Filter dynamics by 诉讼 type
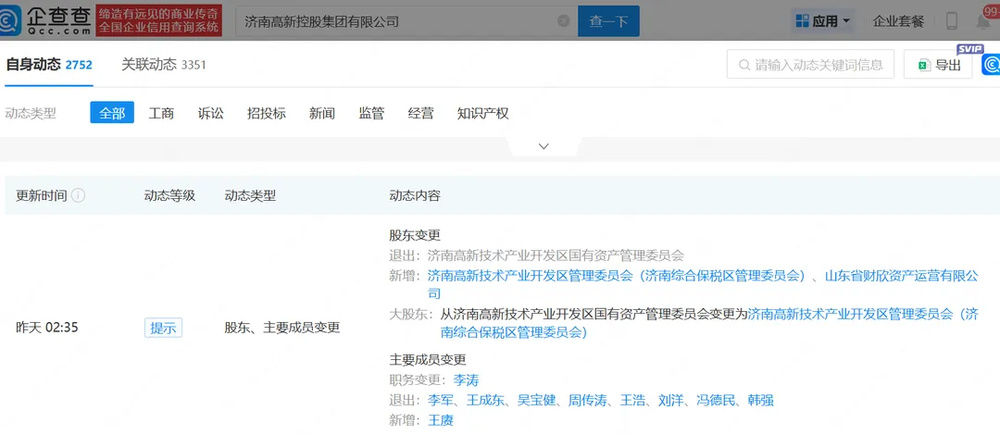 point(211,113)
